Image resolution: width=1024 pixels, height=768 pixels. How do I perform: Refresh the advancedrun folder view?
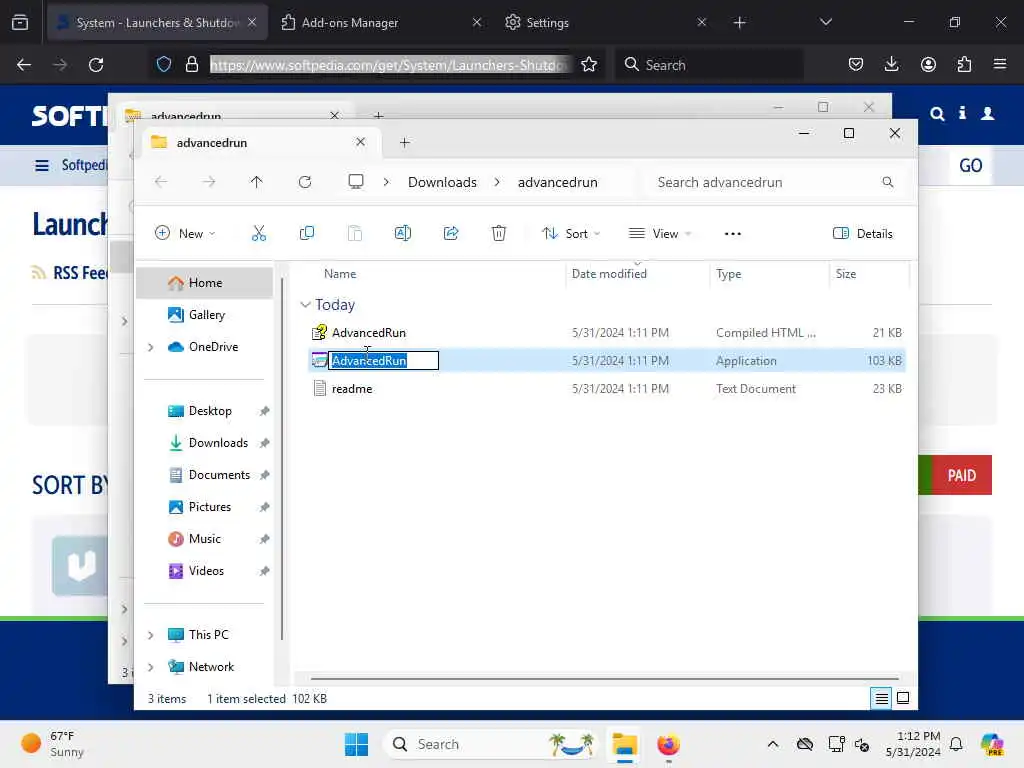[x=305, y=182]
